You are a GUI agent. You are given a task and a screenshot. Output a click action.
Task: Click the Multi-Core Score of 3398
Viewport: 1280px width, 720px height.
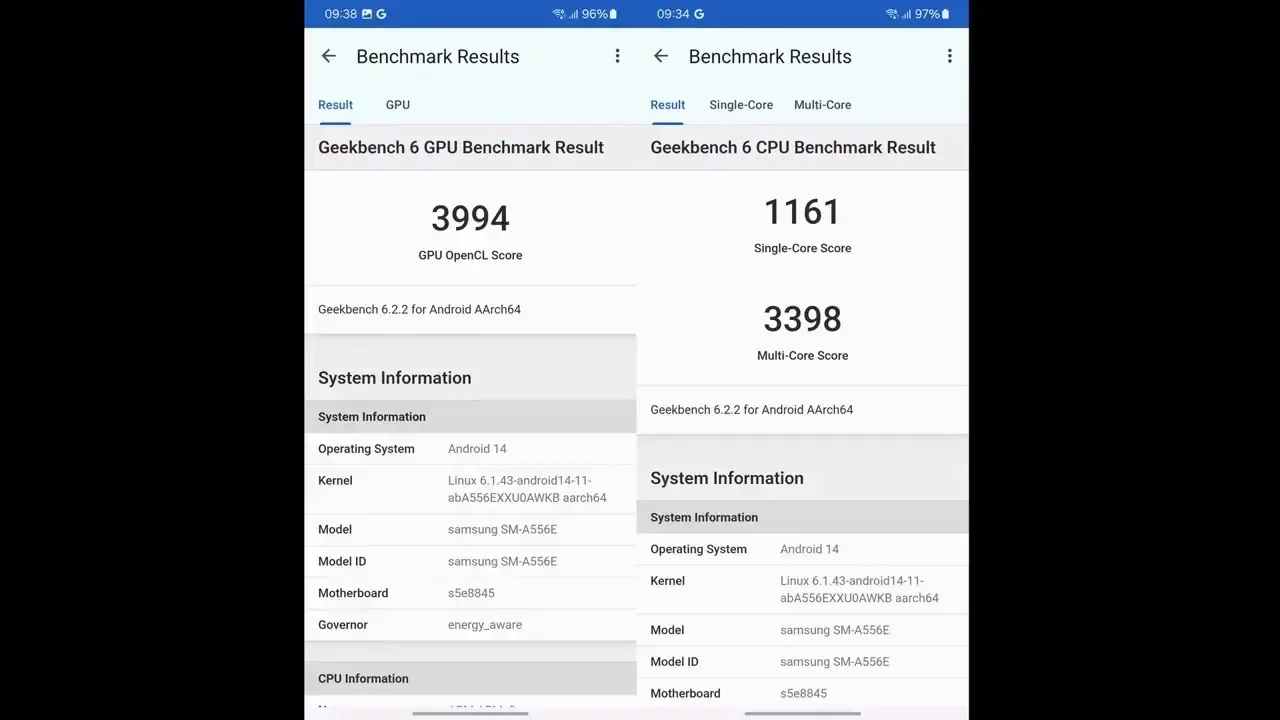802,318
